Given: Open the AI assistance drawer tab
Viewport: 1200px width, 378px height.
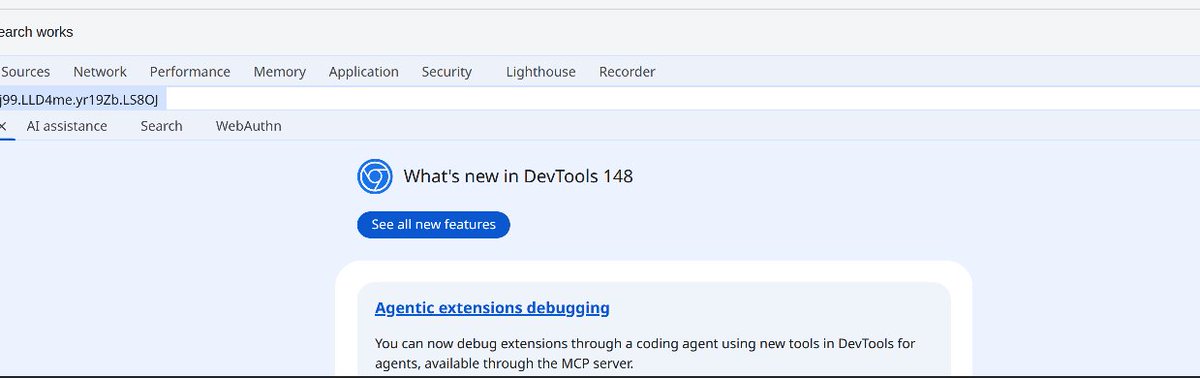Looking at the screenshot, I should tap(67, 126).
